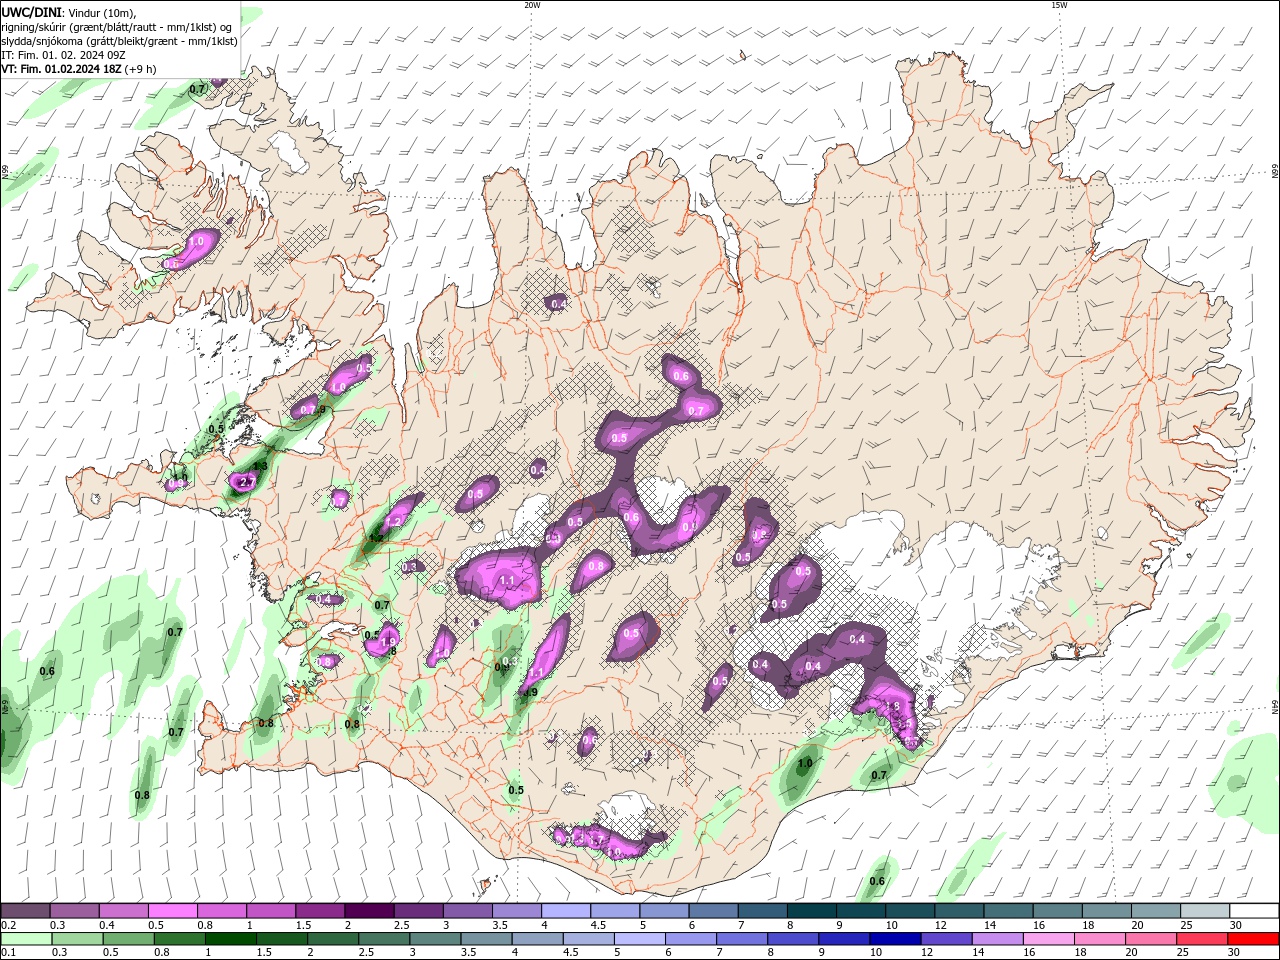Viewport: 1280px width, 960px height.
Task: Pick the dark teal 9 swatch in top legend row
Action: [859, 911]
